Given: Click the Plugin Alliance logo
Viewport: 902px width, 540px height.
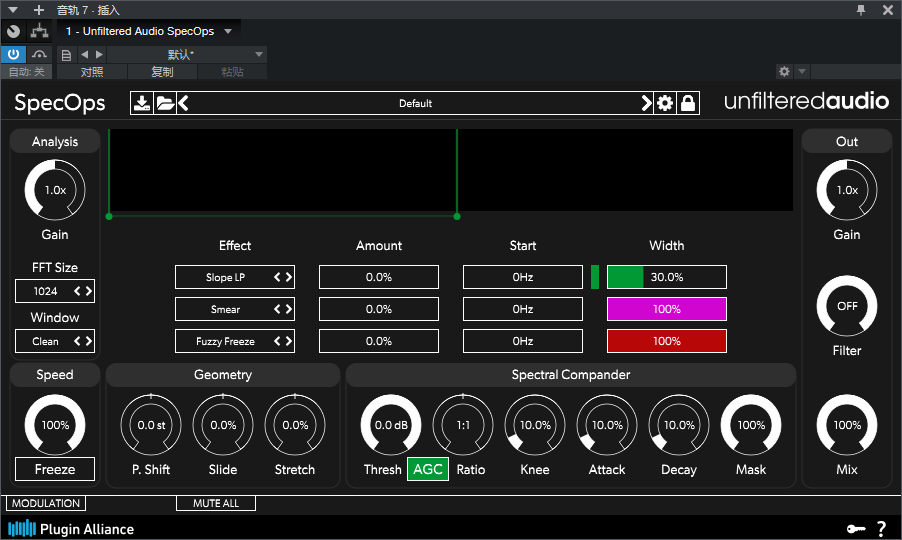Looking at the screenshot, I should pyautogui.click(x=71, y=528).
